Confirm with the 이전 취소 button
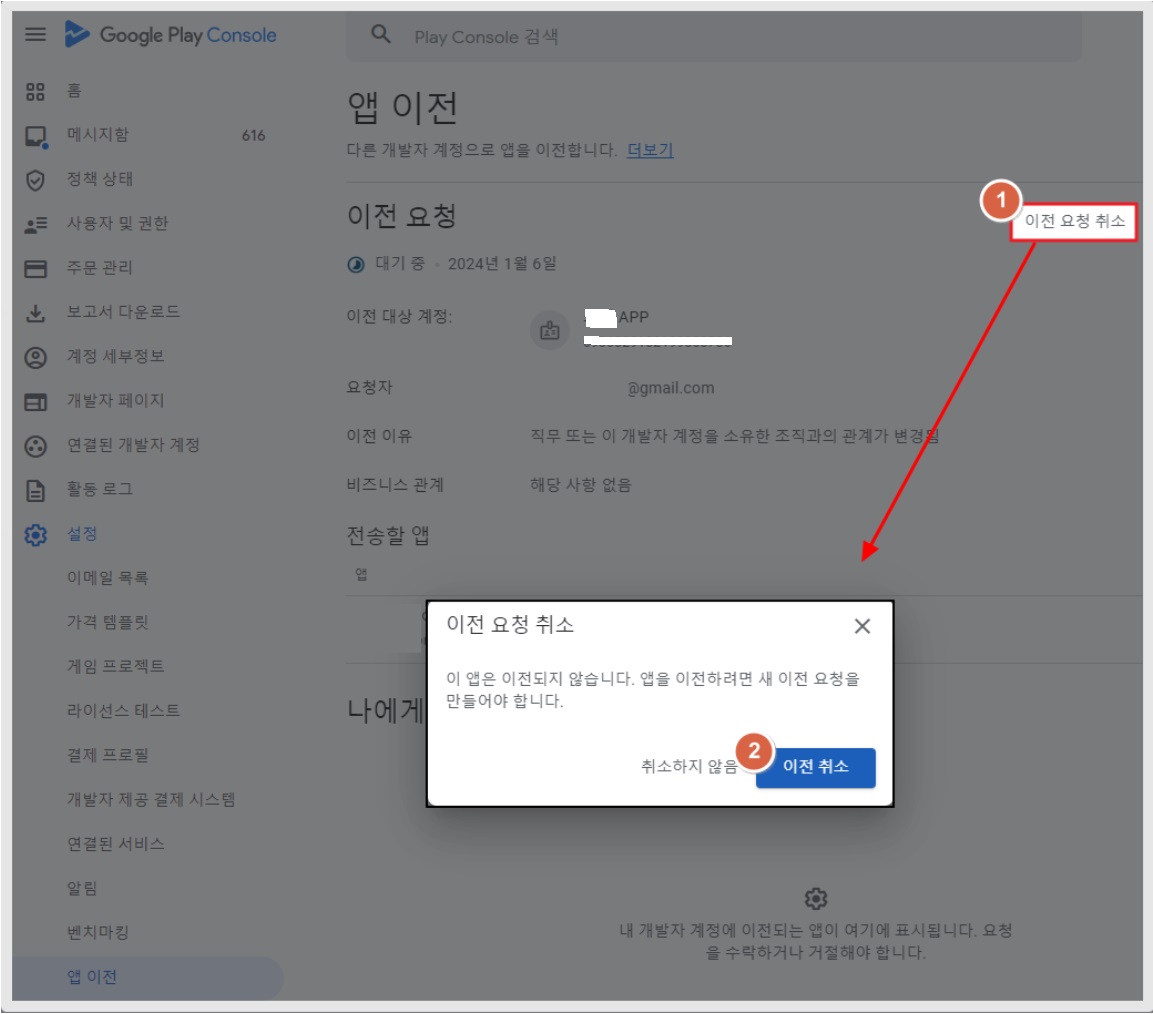 (x=815, y=767)
